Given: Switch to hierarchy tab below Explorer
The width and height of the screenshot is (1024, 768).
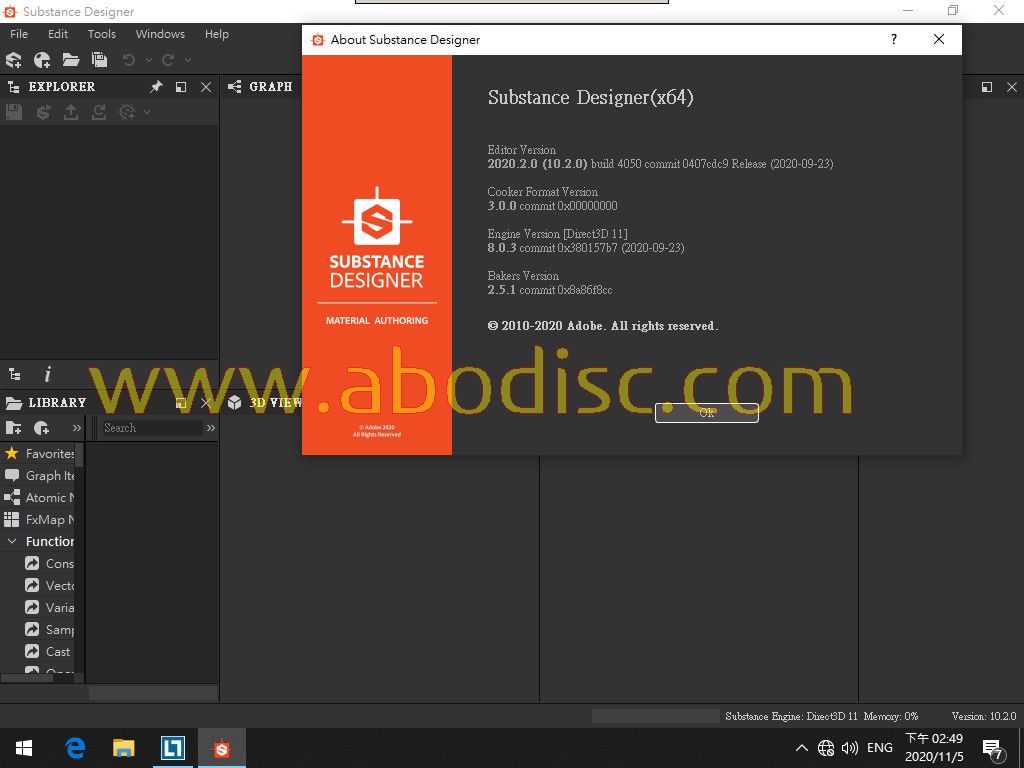Looking at the screenshot, I should click(14, 375).
